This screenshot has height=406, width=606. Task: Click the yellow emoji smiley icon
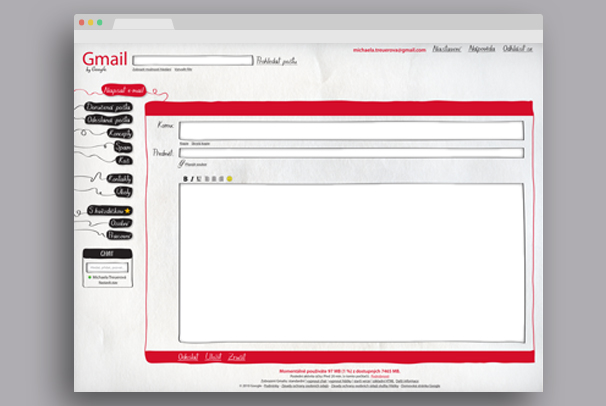pyautogui.click(x=229, y=179)
